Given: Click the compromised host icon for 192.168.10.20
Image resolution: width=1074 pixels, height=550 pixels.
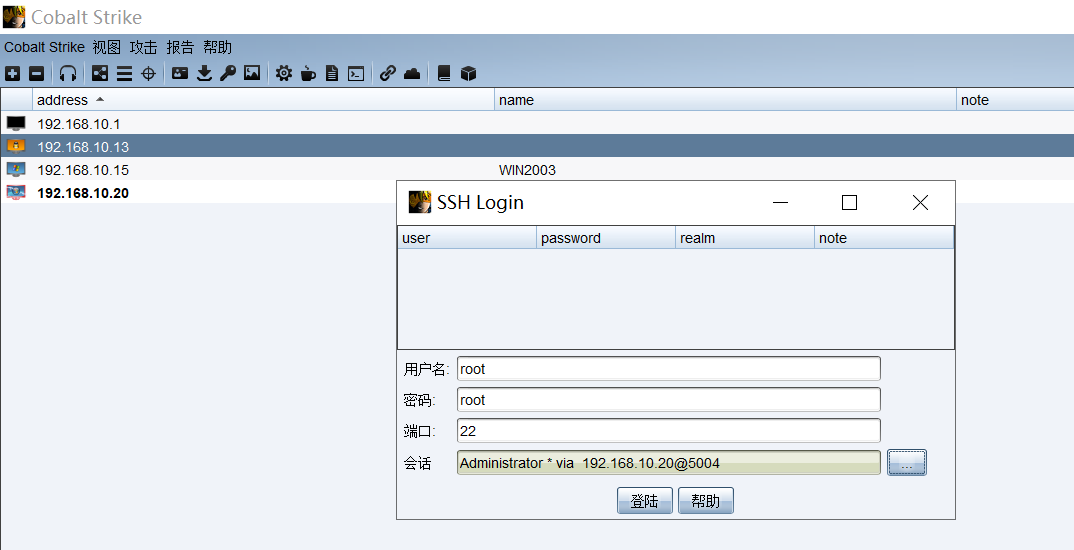Looking at the screenshot, I should [x=16, y=192].
